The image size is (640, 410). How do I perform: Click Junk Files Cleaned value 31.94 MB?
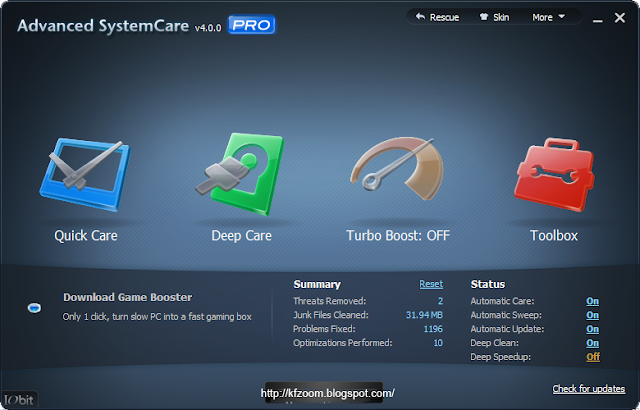(x=424, y=315)
